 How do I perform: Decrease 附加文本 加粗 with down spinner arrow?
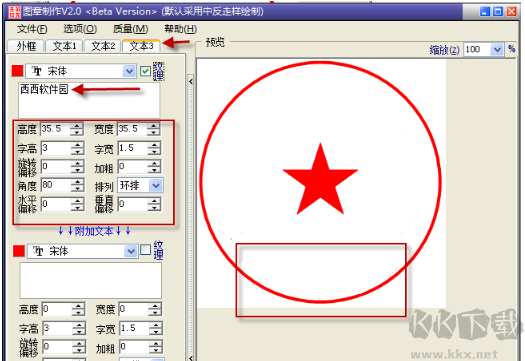pyautogui.click(x=156, y=350)
